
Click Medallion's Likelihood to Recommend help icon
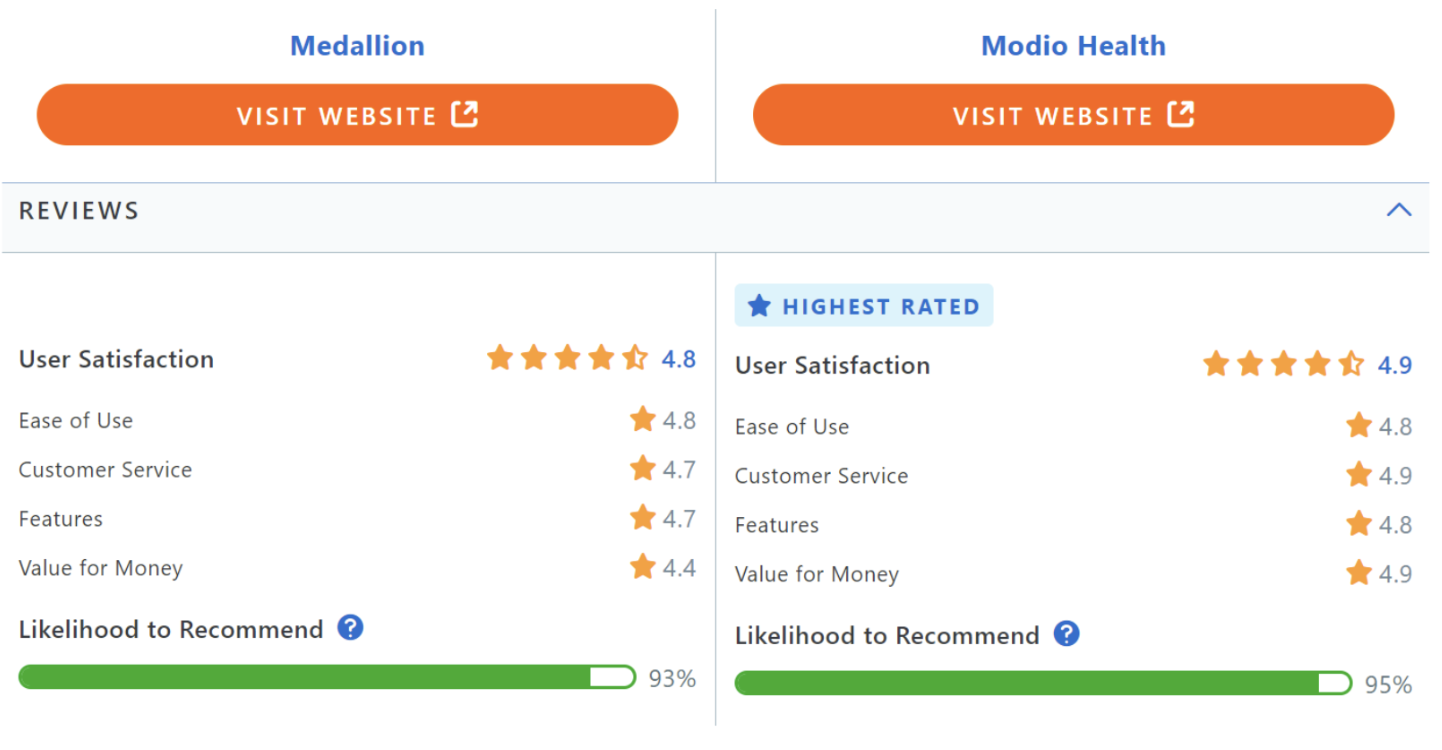pyautogui.click(x=350, y=628)
